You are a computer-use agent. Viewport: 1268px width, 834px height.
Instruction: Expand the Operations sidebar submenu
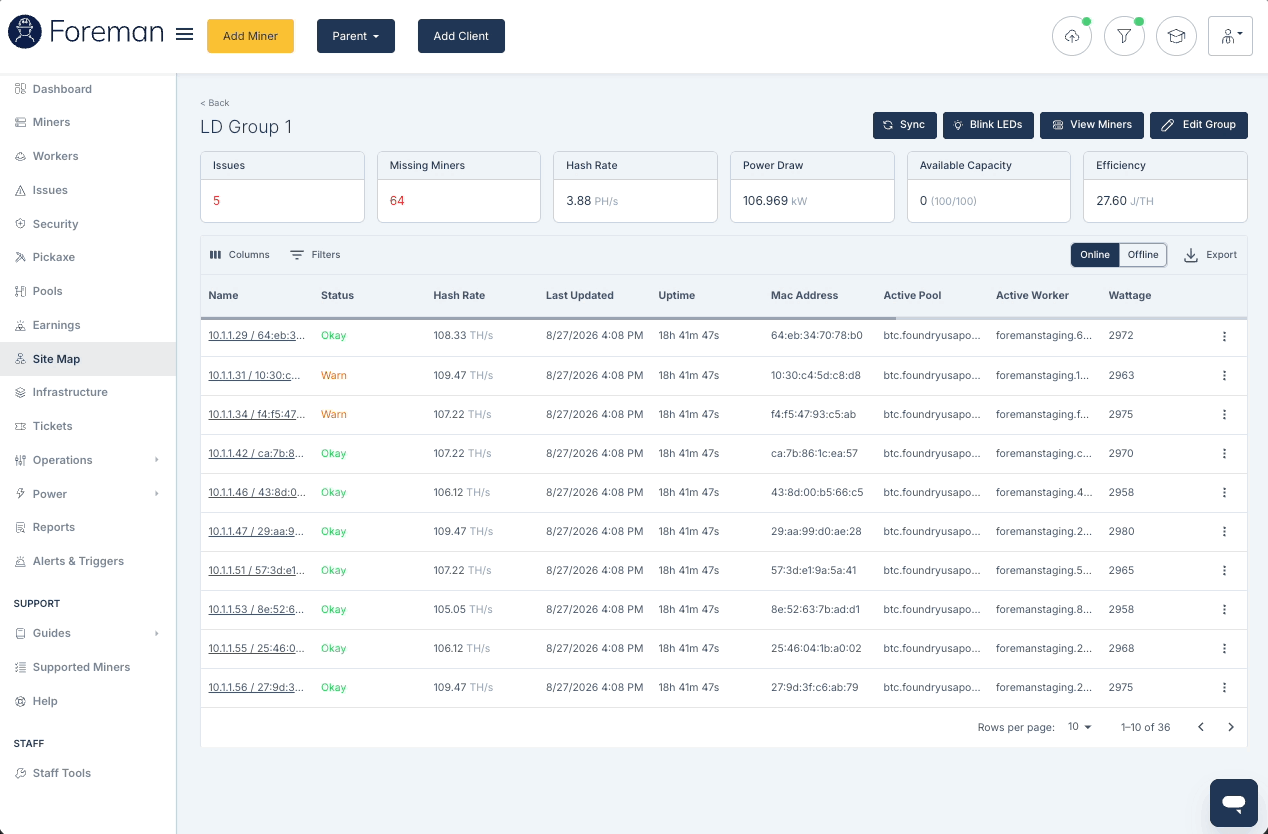pyautogui.click(x=157, y=460)
